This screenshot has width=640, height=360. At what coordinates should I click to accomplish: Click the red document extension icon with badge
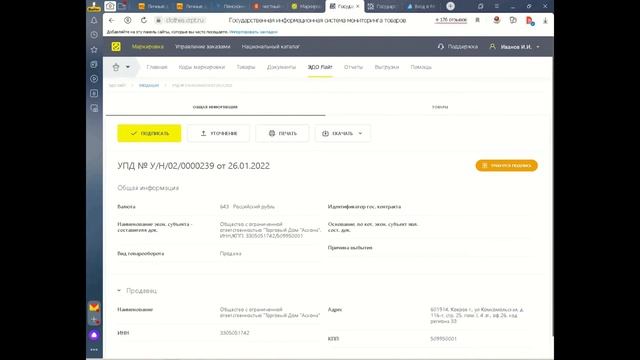pos(530,20)
